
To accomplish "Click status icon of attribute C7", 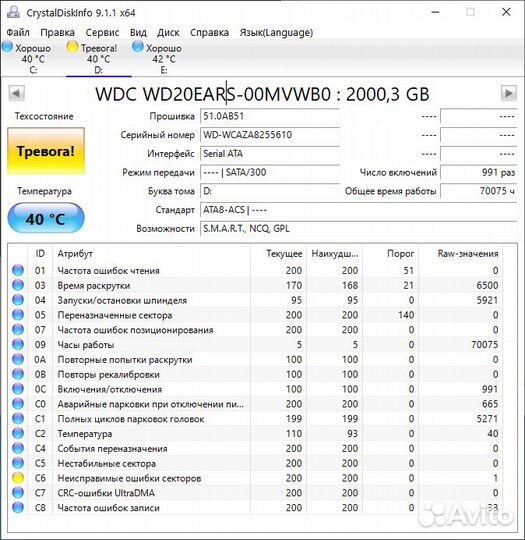I will [x=18, y=492].
